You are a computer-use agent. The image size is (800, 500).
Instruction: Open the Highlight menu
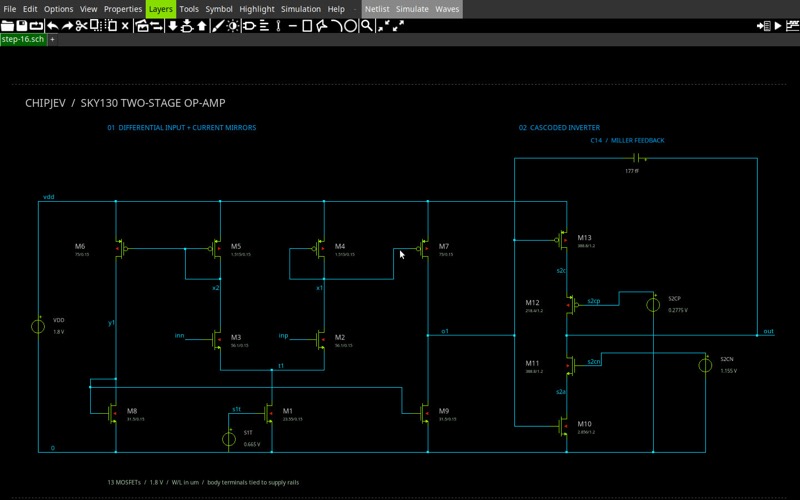coord(257,9)
